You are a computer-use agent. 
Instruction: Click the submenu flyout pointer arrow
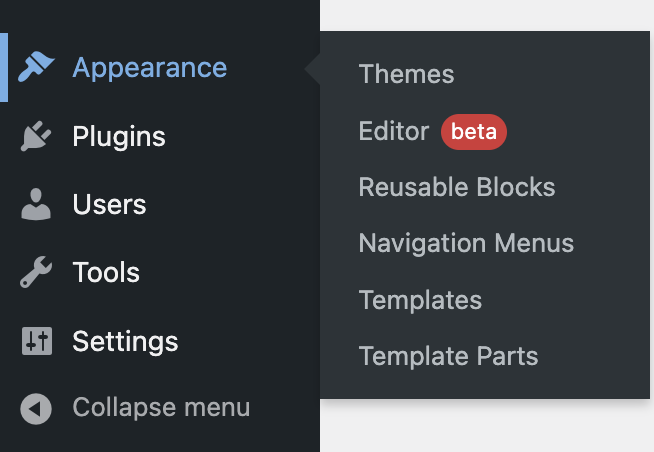pos(313,69)
